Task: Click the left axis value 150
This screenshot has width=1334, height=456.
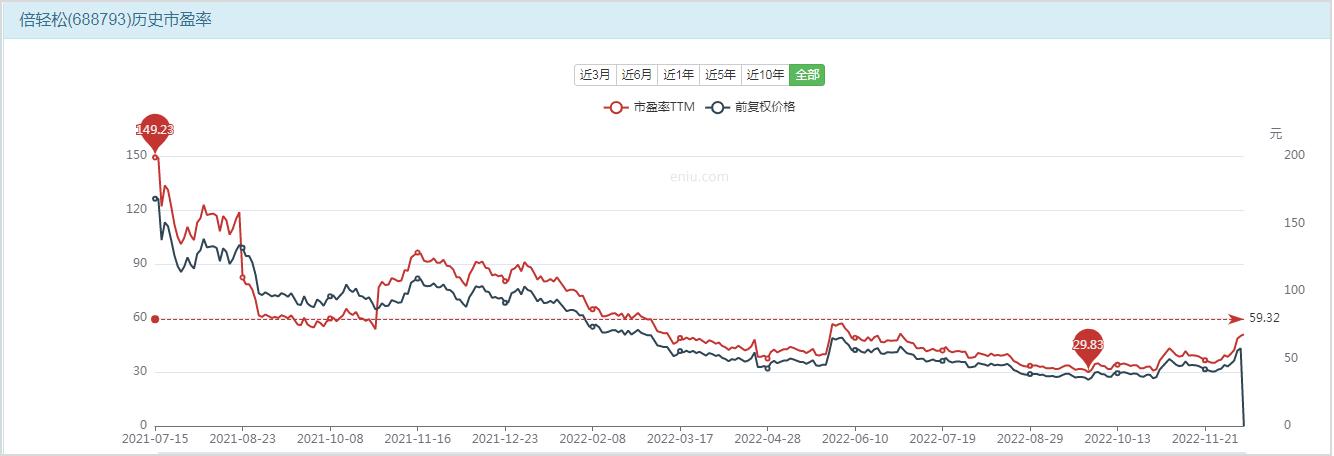Action: coord(137,156)
